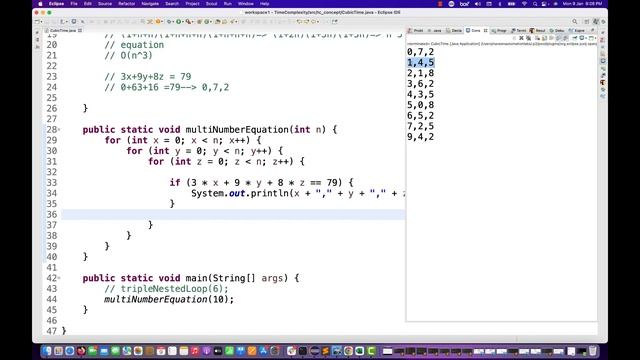Switch to the Progress tab
This screenshot has width=640, height=360.
click(499, 31)
